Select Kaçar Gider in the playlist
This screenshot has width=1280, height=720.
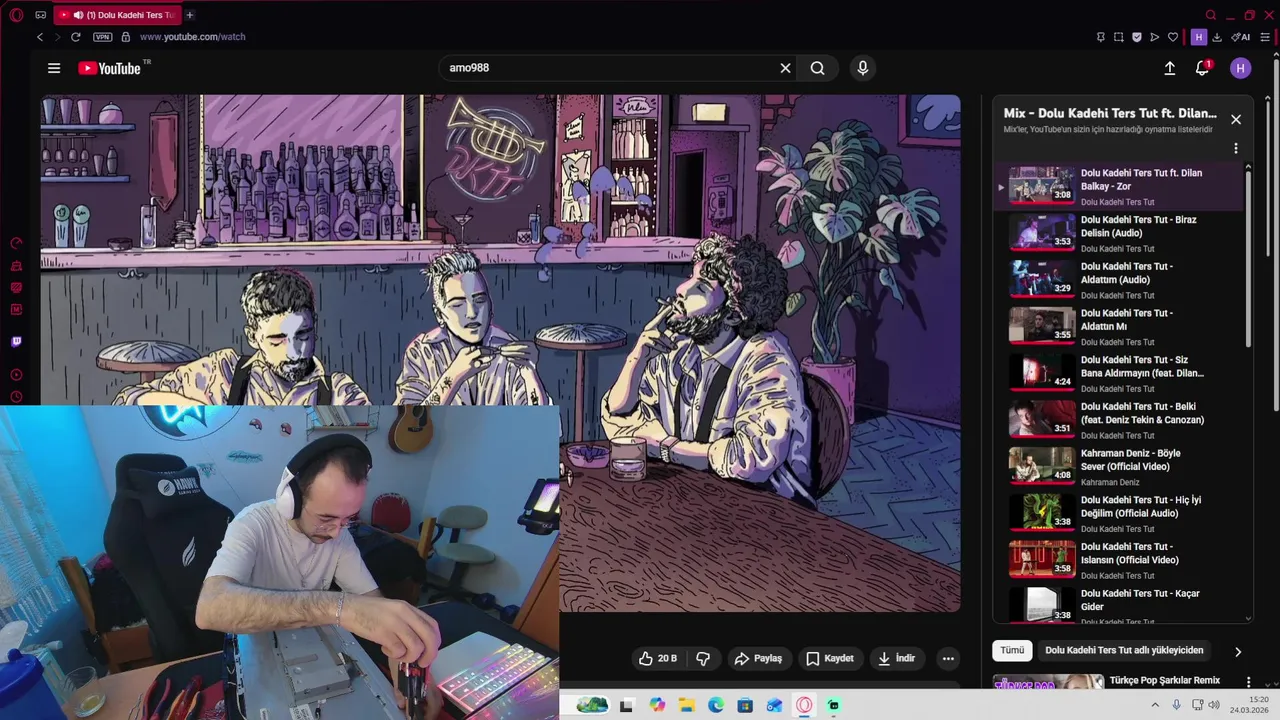coord(1120,605)
